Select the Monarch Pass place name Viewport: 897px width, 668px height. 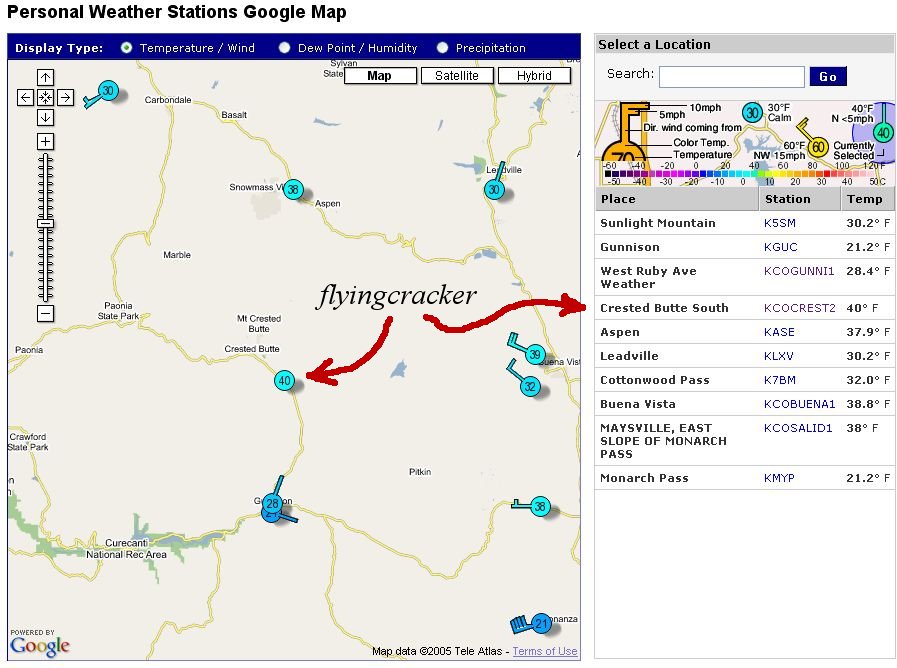click(644, 478)
